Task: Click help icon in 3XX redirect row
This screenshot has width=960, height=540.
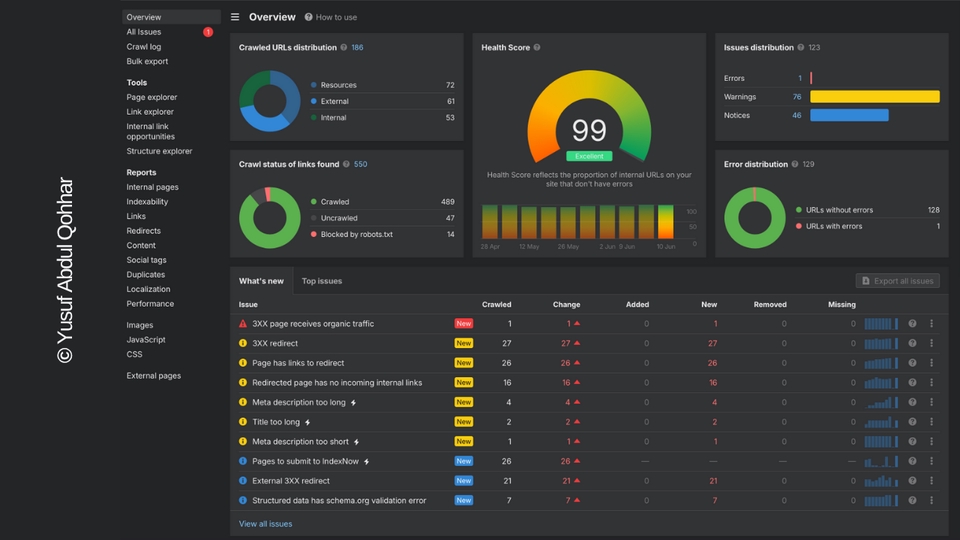Action: click(912, 343)
